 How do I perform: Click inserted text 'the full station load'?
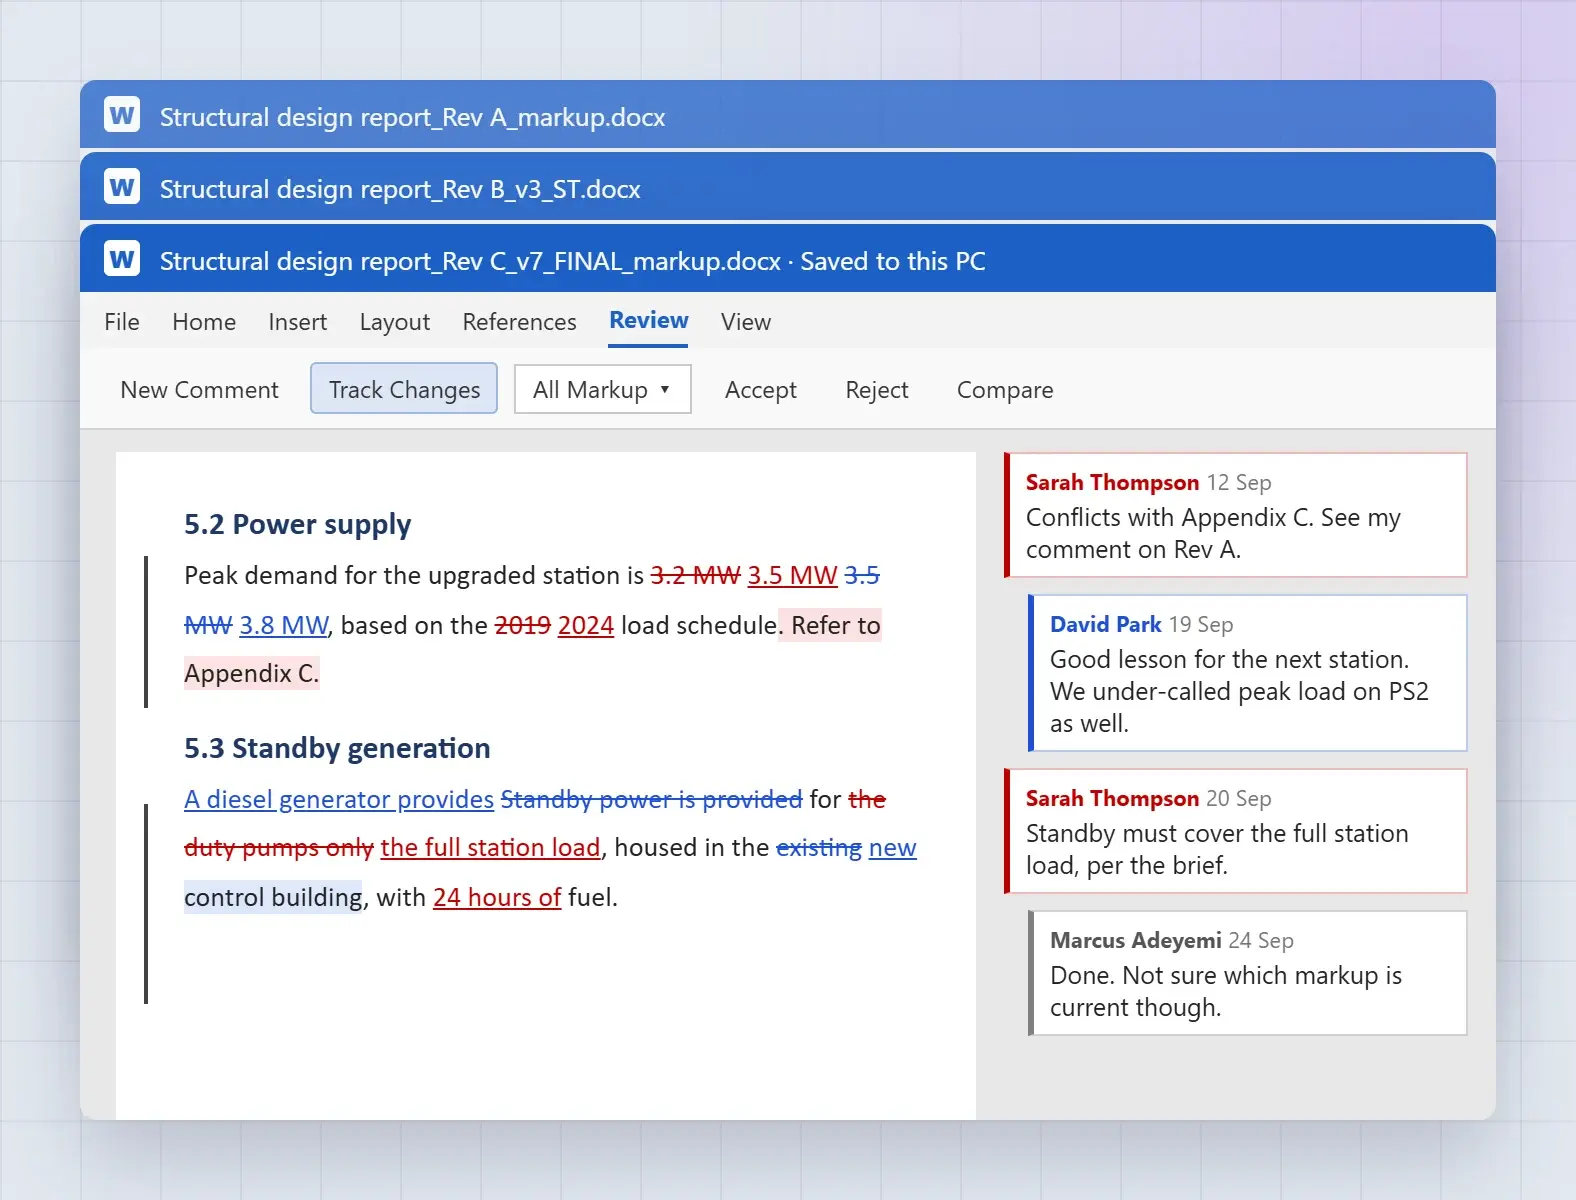[x=490, y=847]
